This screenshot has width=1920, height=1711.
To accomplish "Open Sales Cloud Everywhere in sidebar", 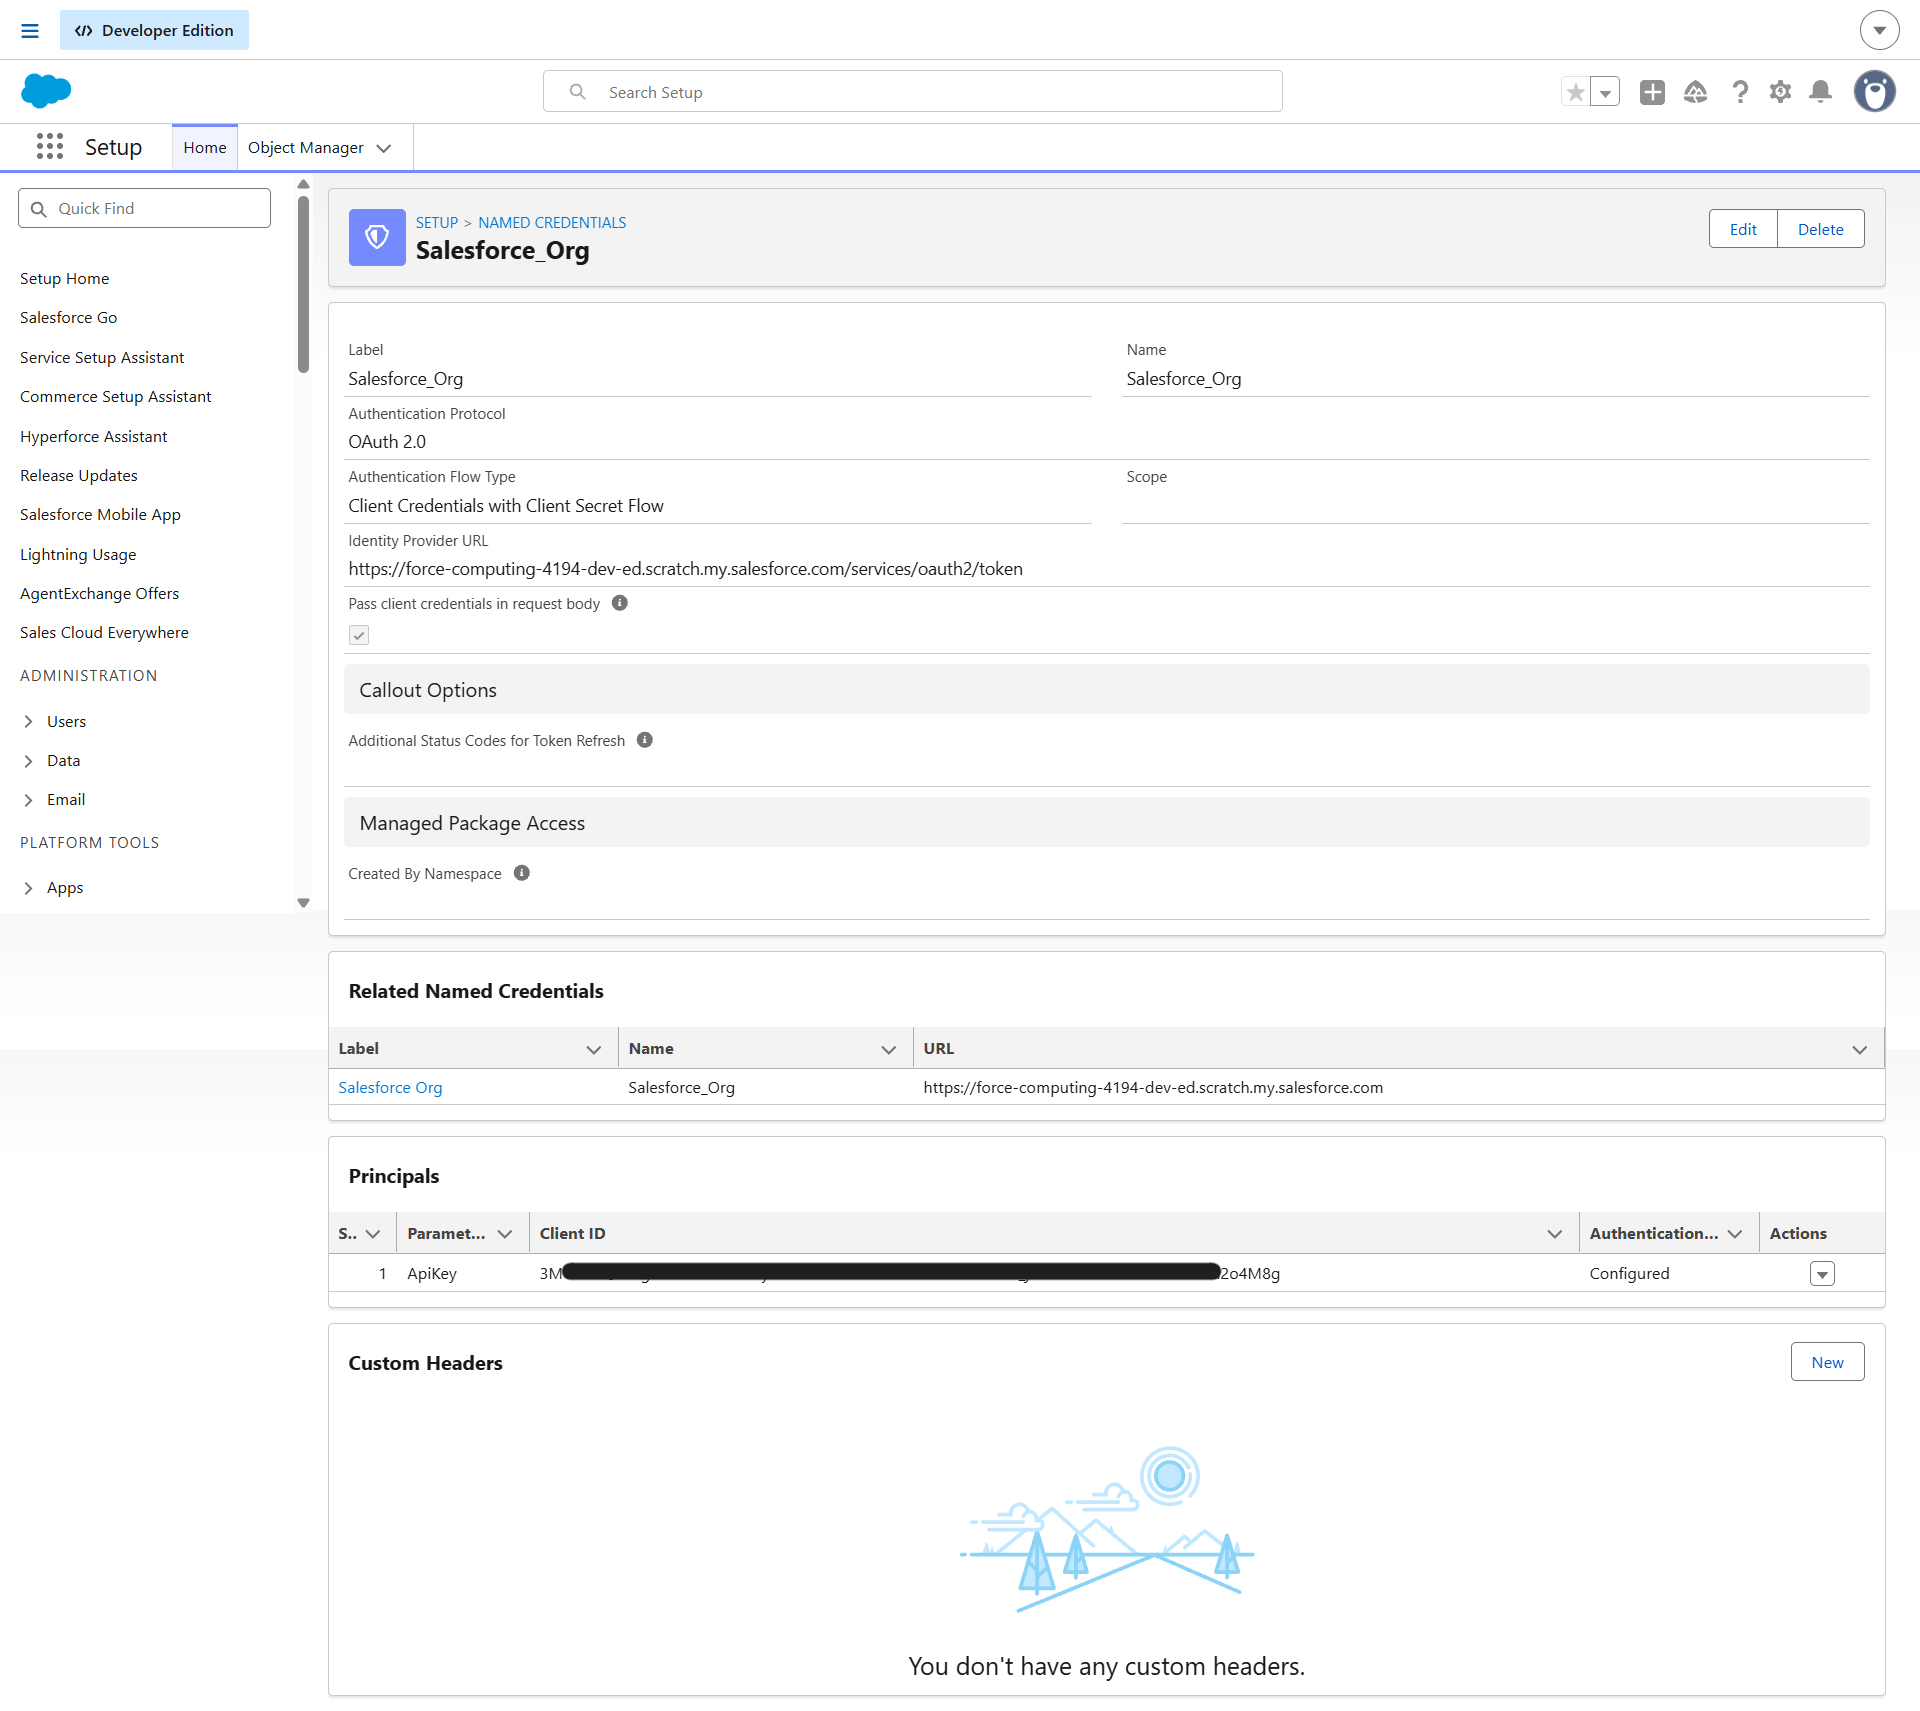I will point(105,633).
